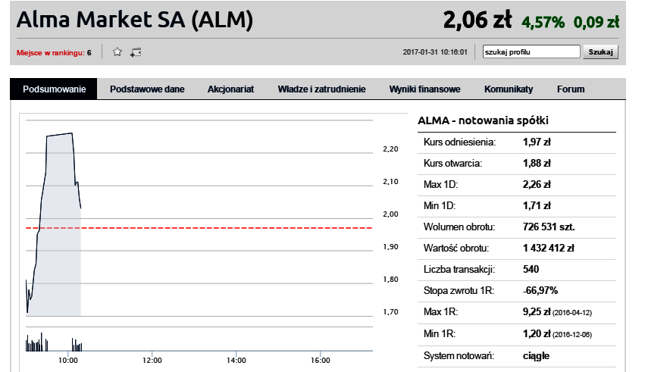
Task: Click the volume bars below the chart
Action: point(54,342)
